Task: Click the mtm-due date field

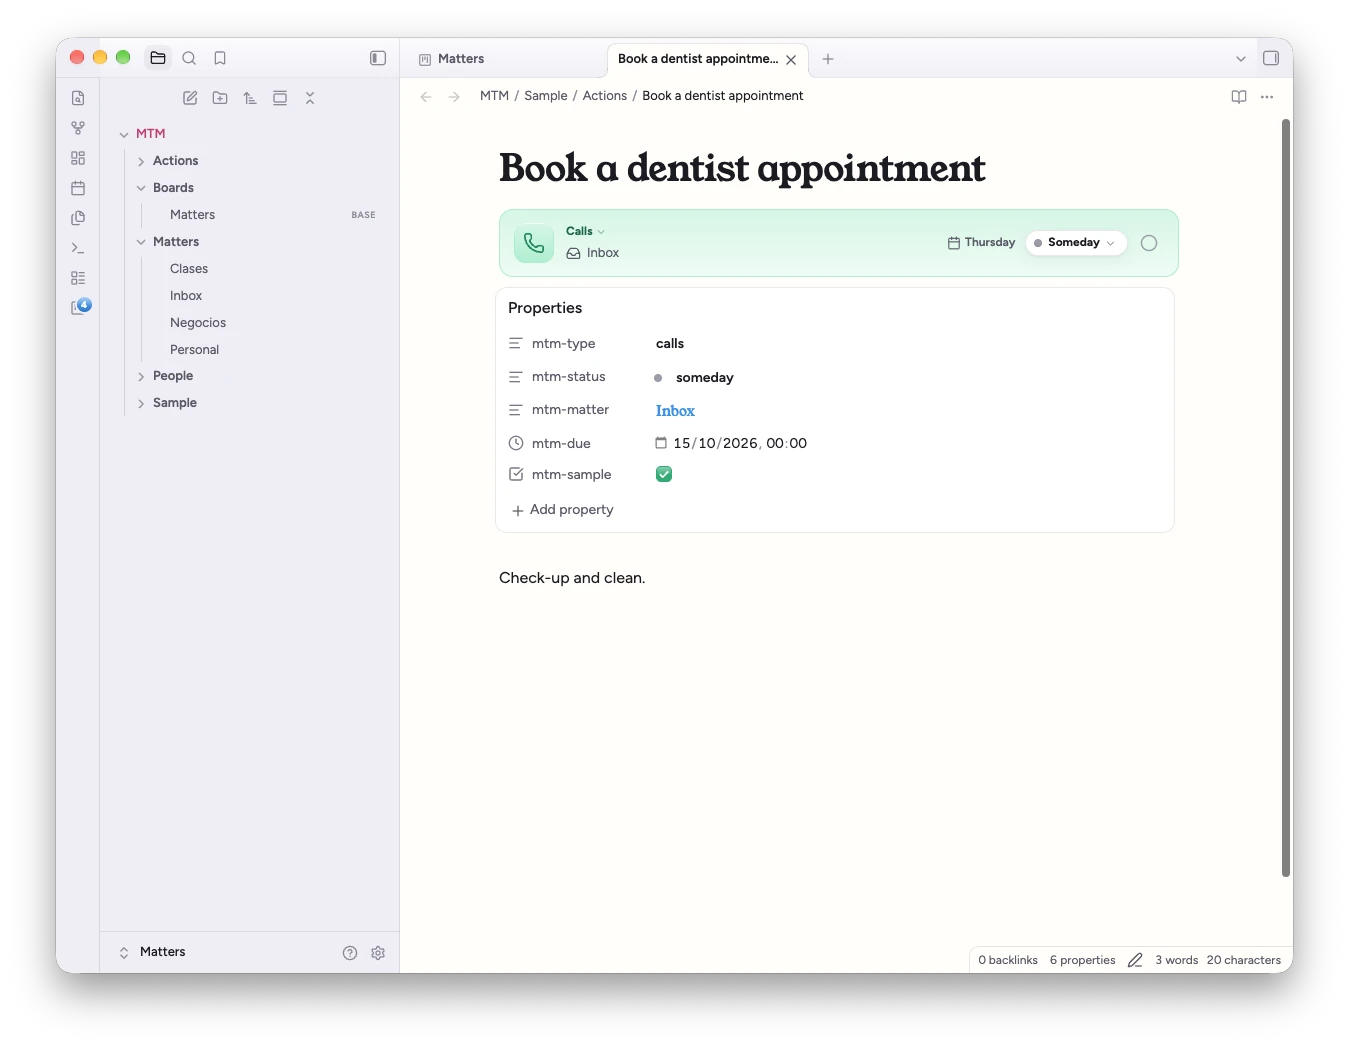Action: [731, 443]
